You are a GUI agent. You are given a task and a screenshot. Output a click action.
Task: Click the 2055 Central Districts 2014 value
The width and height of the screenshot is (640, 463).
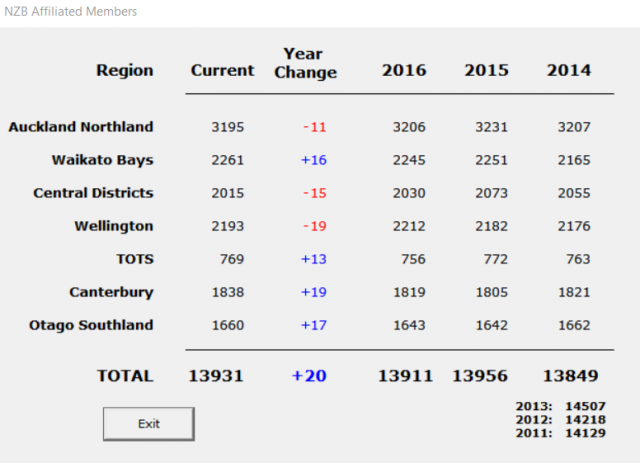point(574,193)
